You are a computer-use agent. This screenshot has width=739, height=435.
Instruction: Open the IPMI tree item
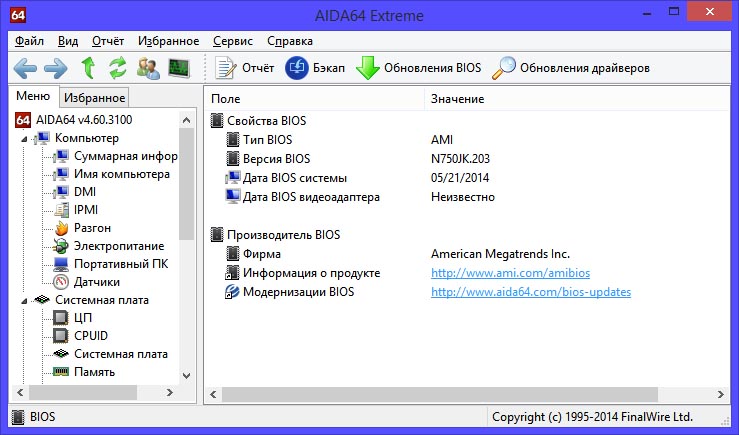click(x=76, y=210)
